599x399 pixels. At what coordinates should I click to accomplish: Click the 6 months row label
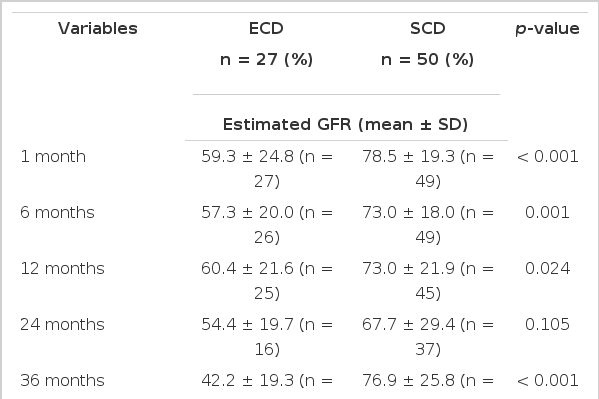57,212
